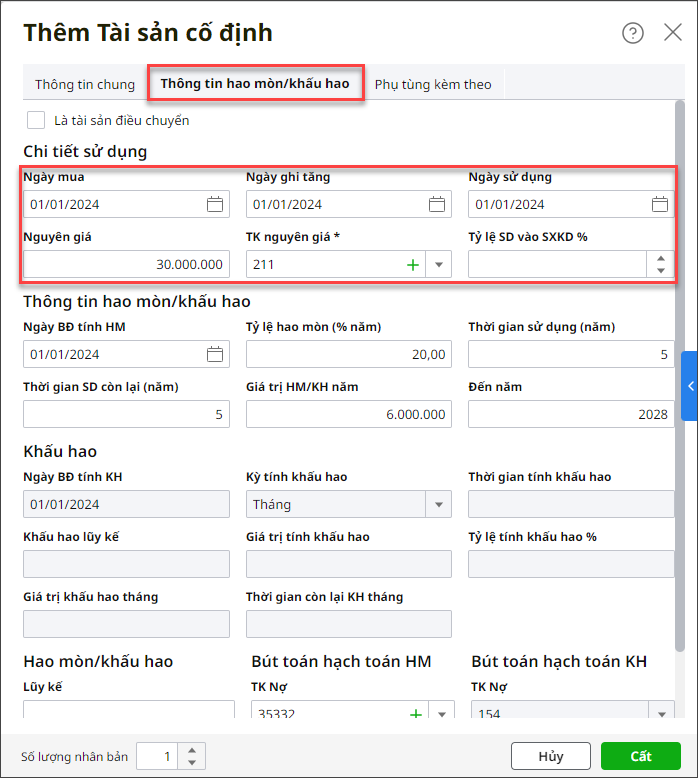Viewport: 698px width, 778px height.
Task: Click the Ngày sử dụng date field
Action: (571, 204)
